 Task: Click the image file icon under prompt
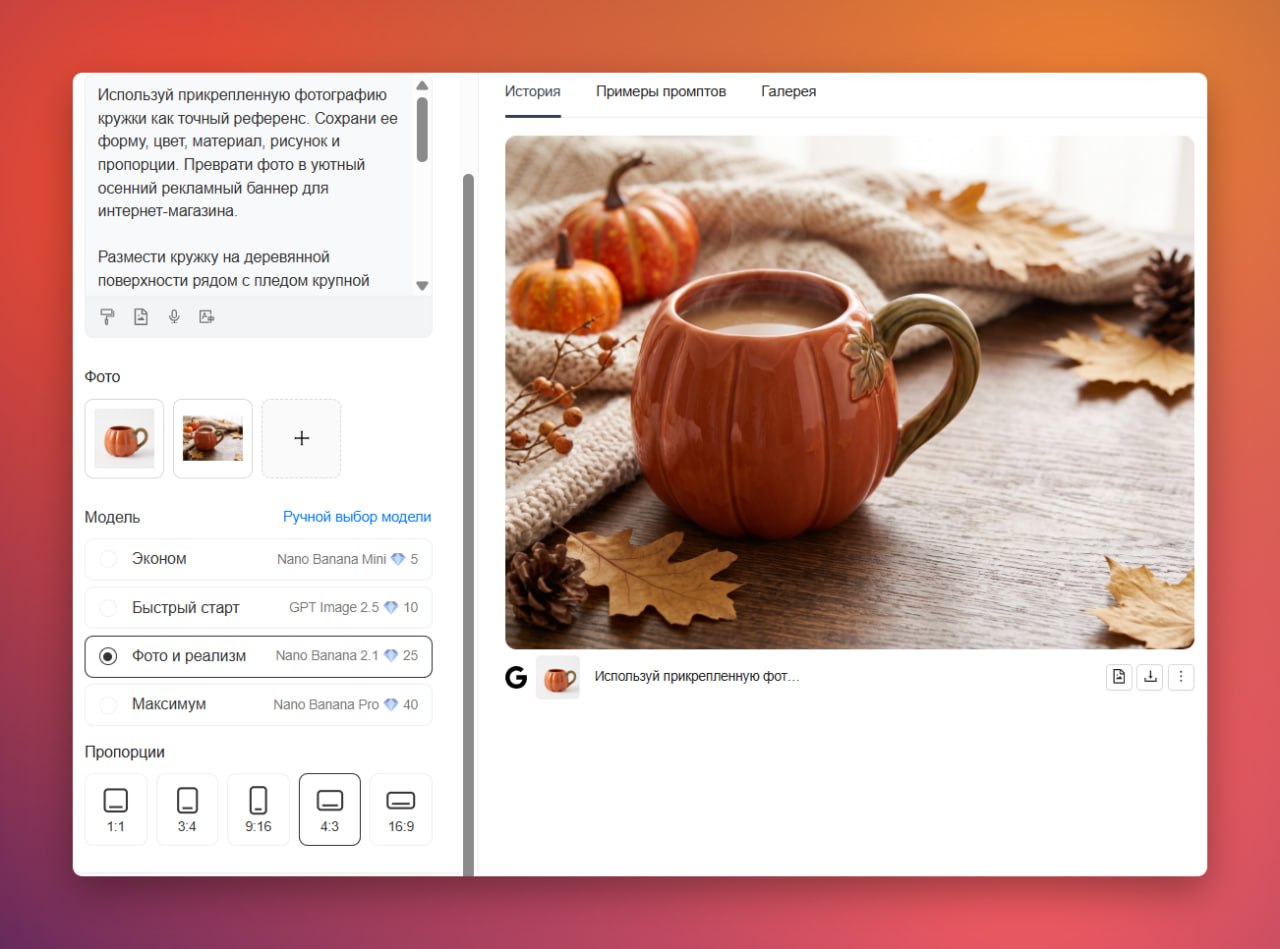click(141, 317)
